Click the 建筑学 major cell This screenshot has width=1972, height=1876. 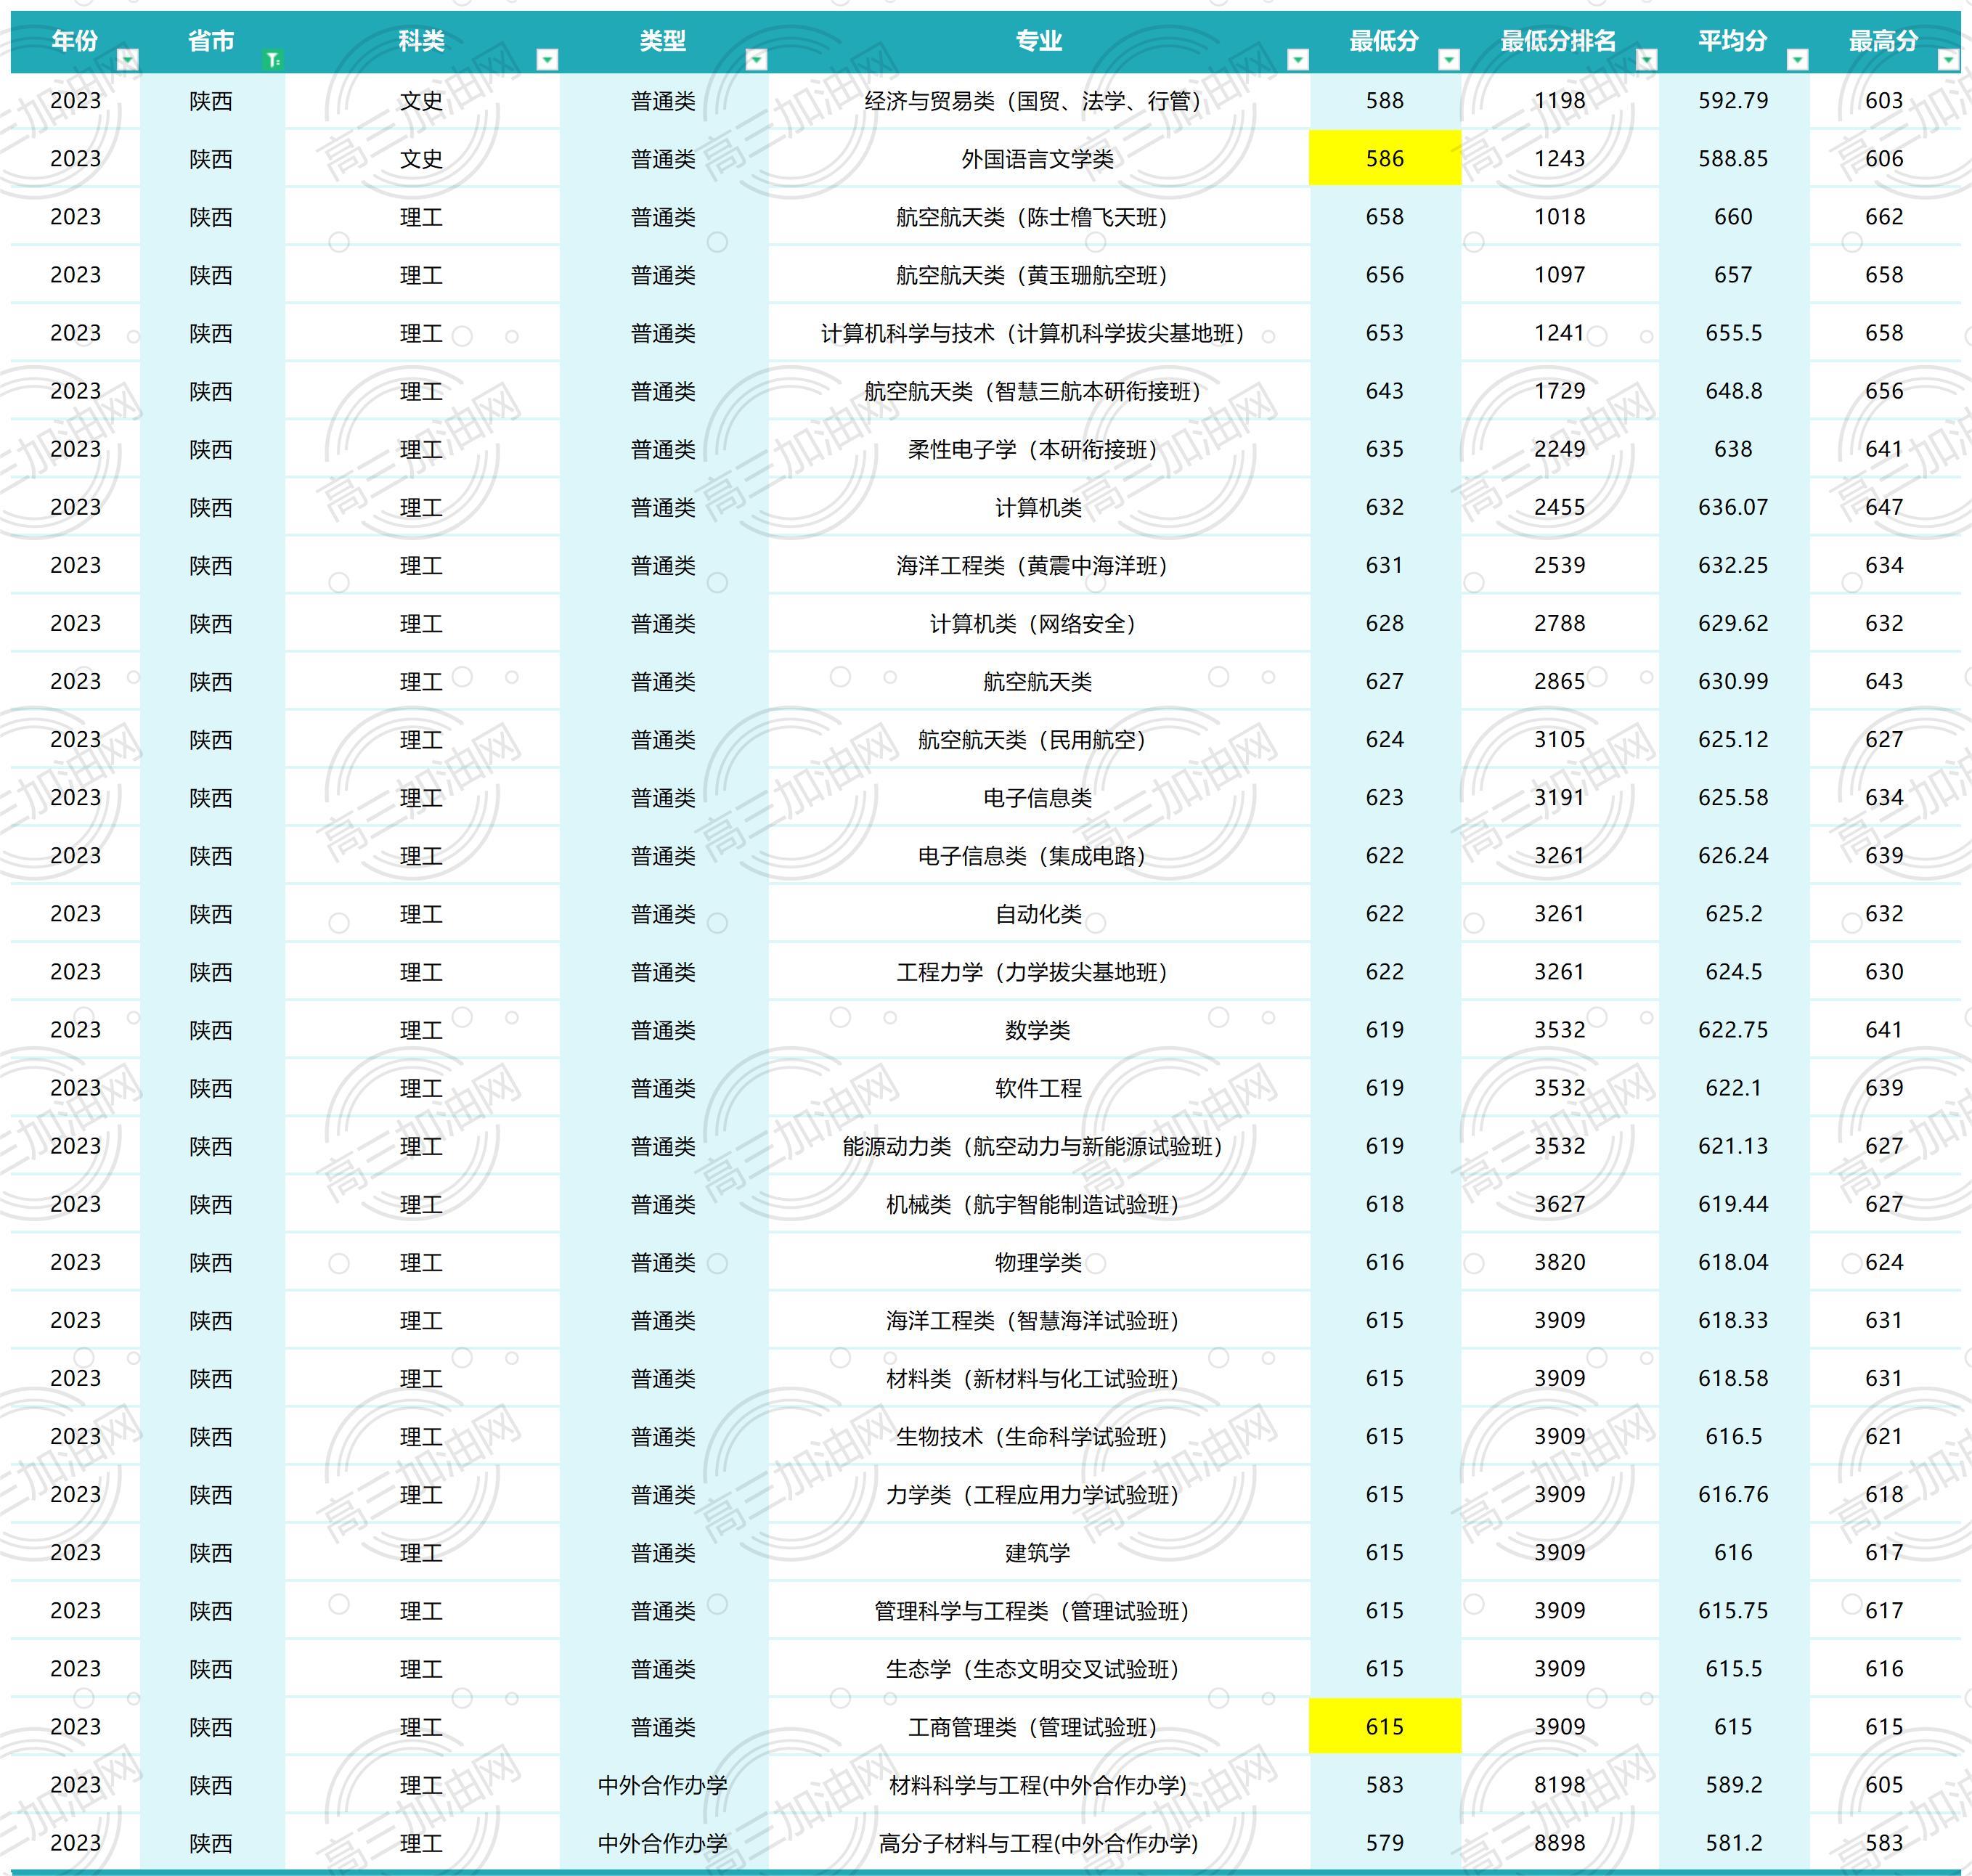coord(1038,1552)
